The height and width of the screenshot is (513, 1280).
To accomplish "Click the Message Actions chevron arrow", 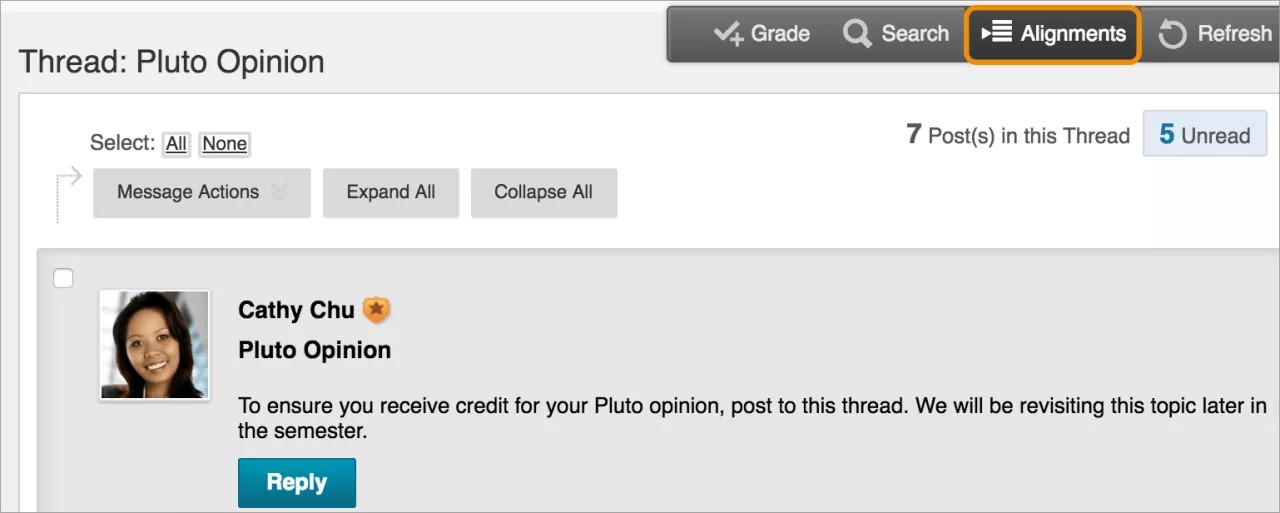I will [280, 193].
